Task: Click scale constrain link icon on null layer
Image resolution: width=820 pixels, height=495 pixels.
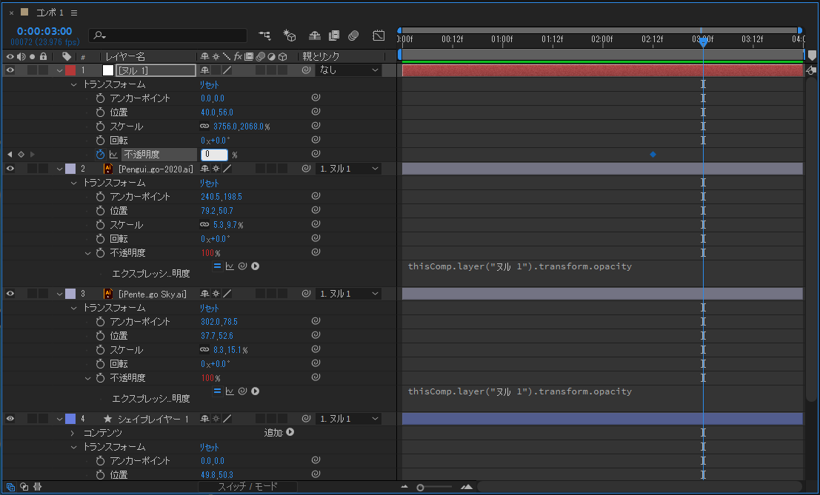Action: click(x=204, y=126)
